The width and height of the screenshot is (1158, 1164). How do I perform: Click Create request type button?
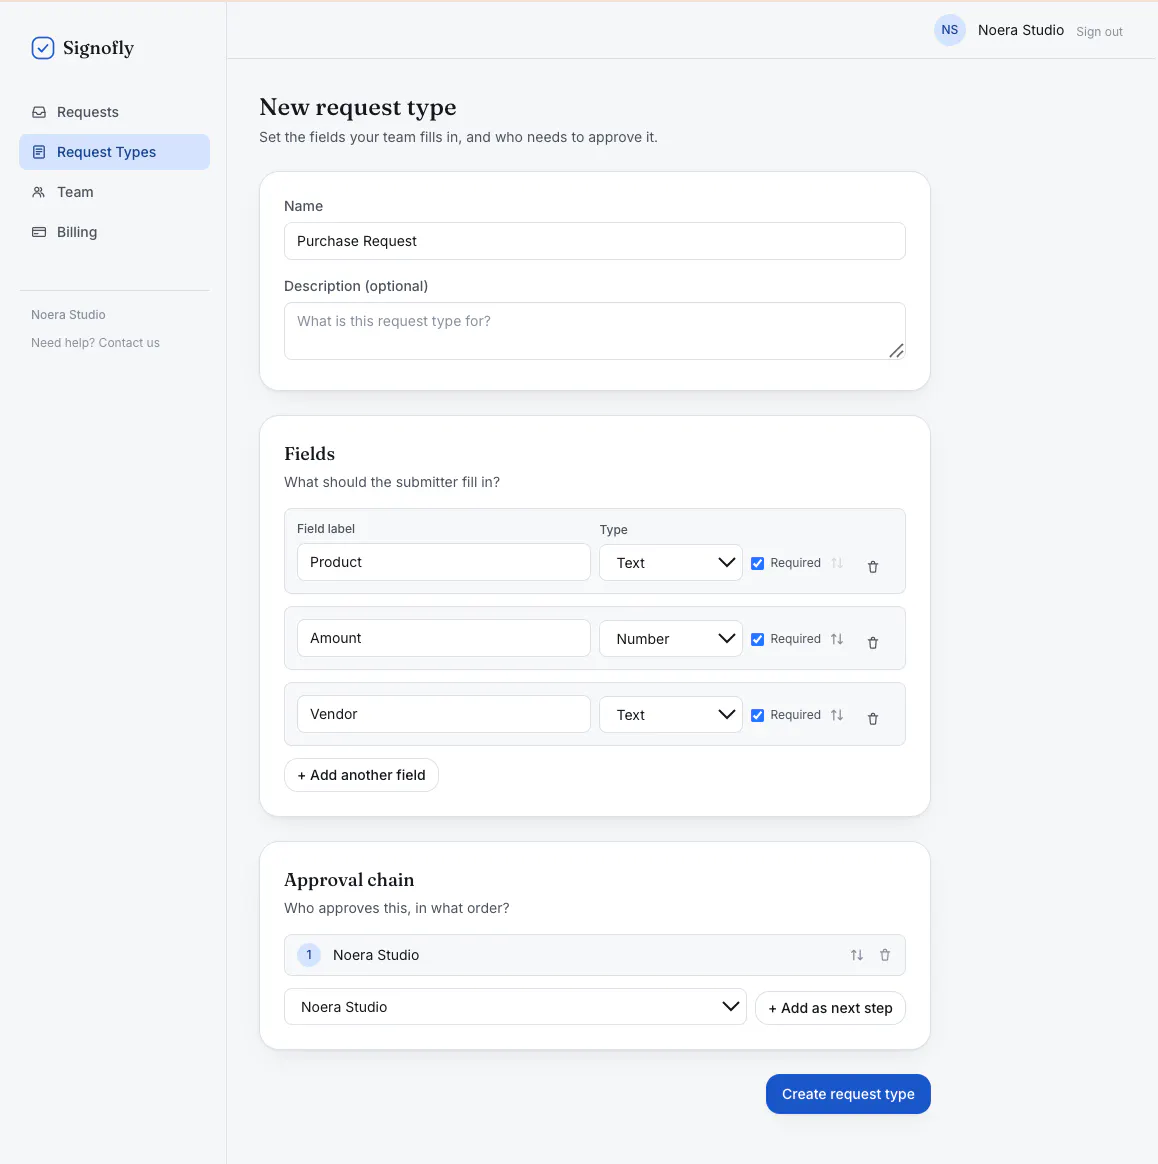(x=848, y=1094)
